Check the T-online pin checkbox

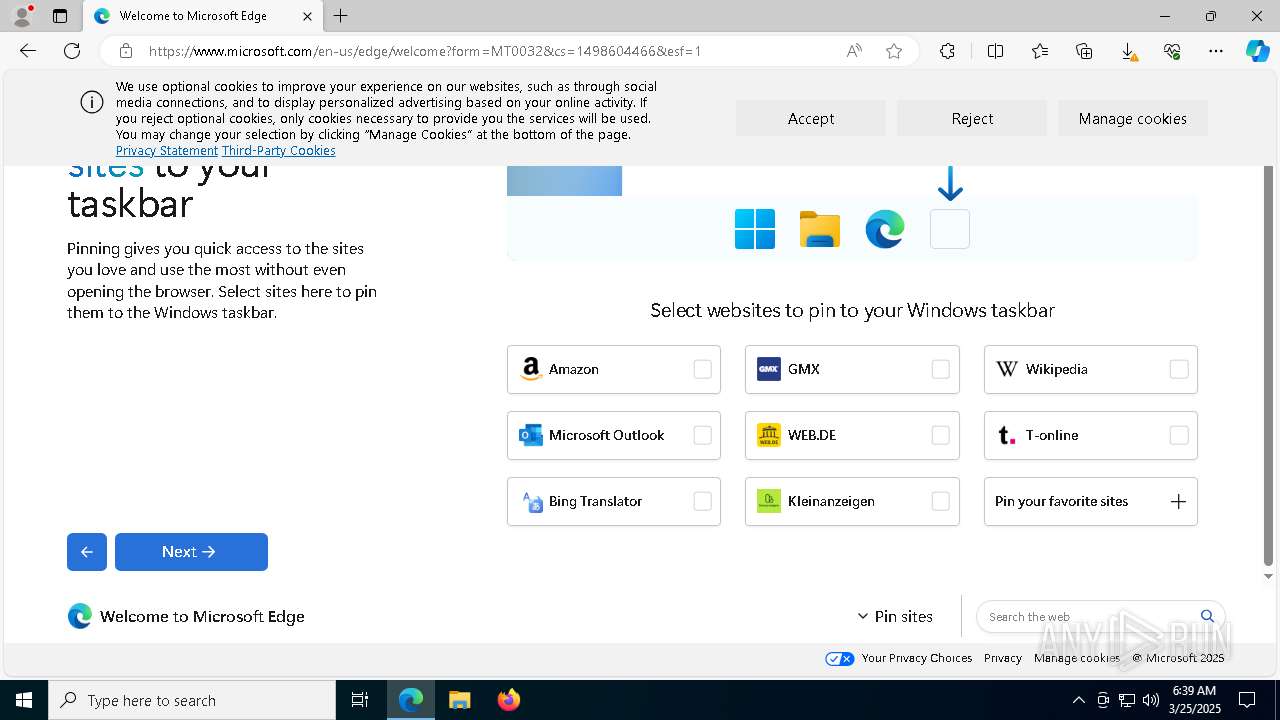click(1179, 435)
